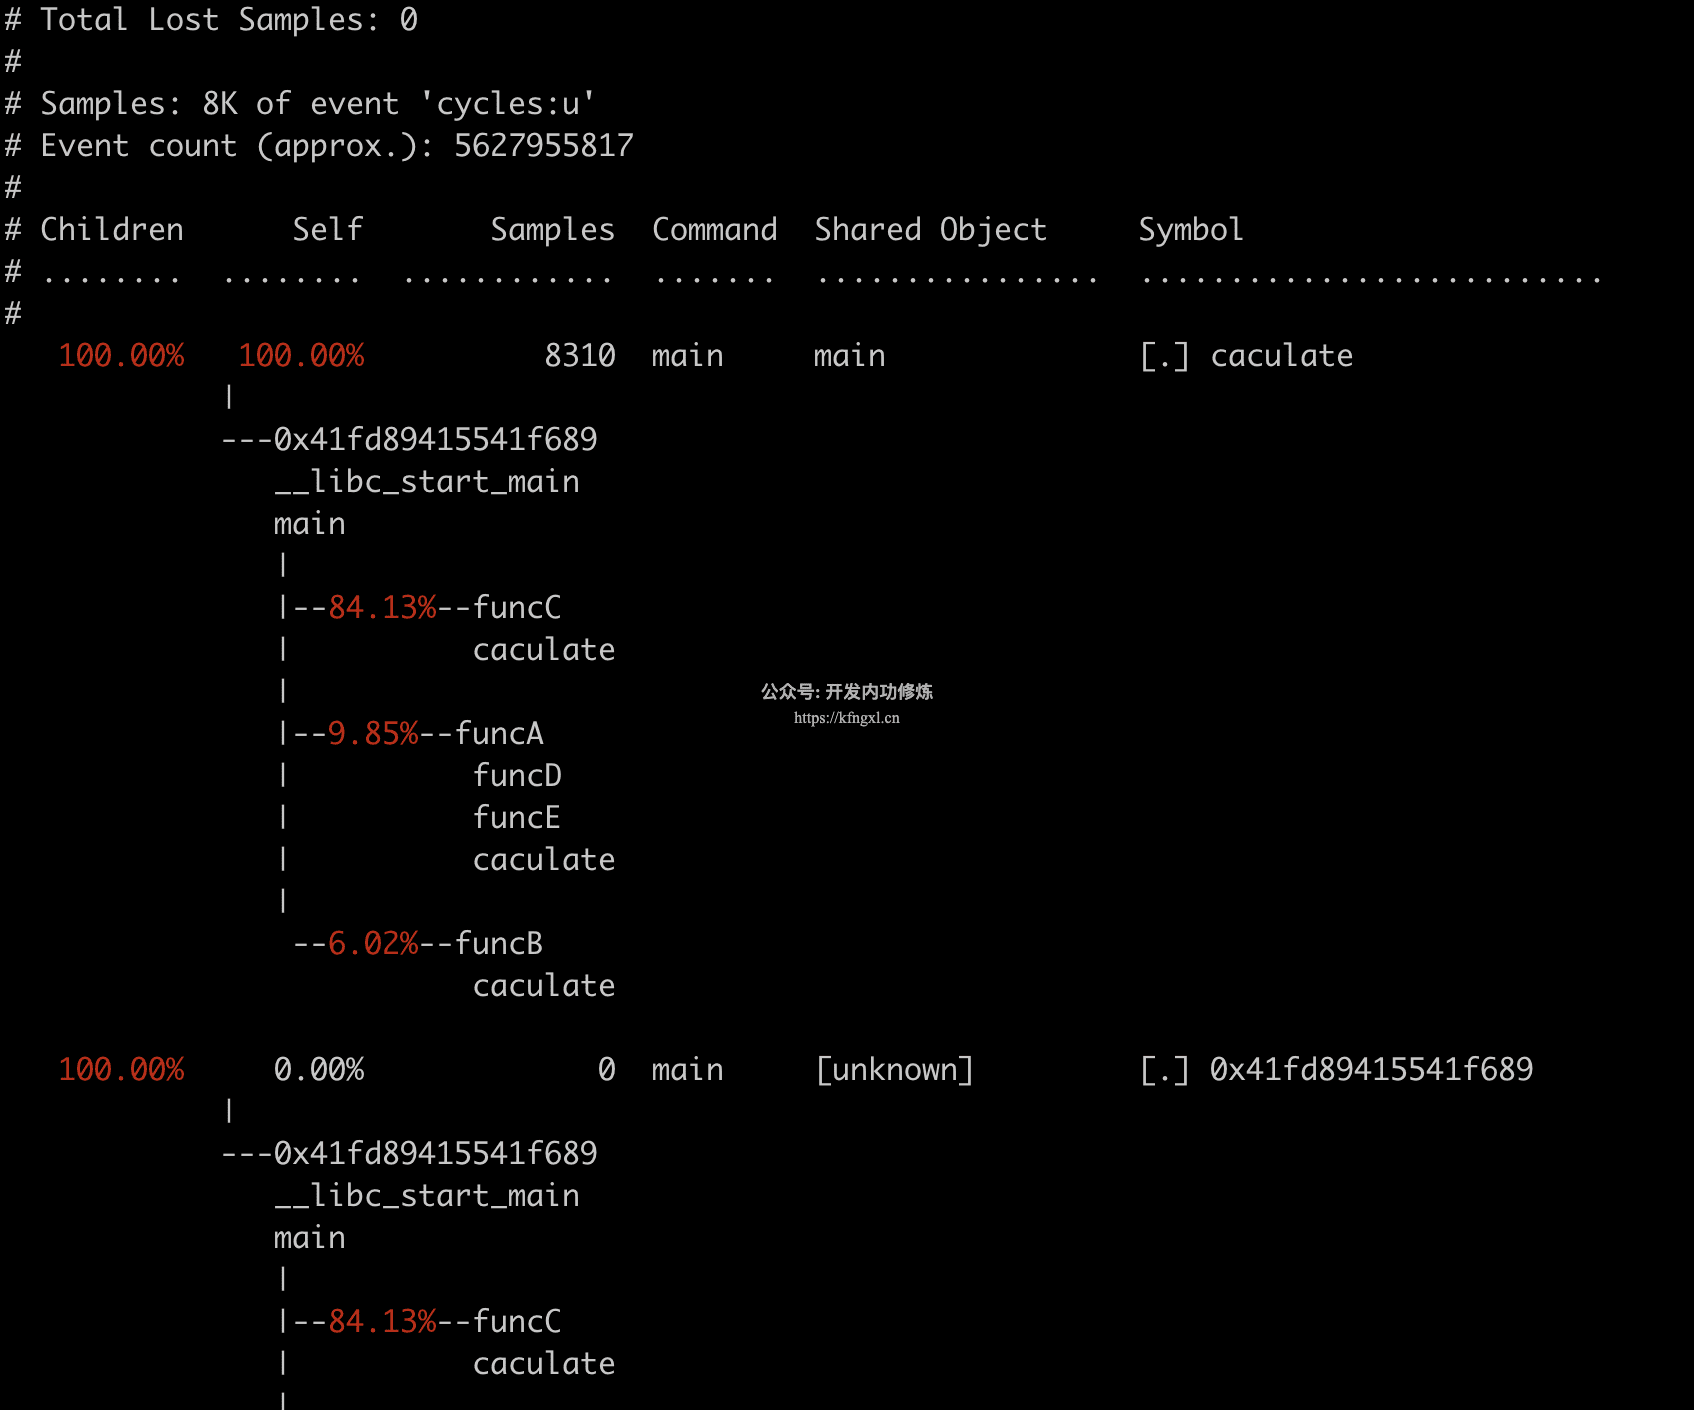
Task: Click the Self value 100.00% in caculate row
Action: coord(301,355)
